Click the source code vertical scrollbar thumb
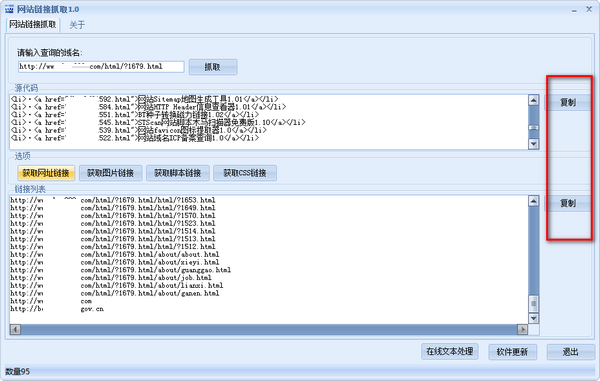Viewport: 600px width, 381px height. [x=533, y=127]
